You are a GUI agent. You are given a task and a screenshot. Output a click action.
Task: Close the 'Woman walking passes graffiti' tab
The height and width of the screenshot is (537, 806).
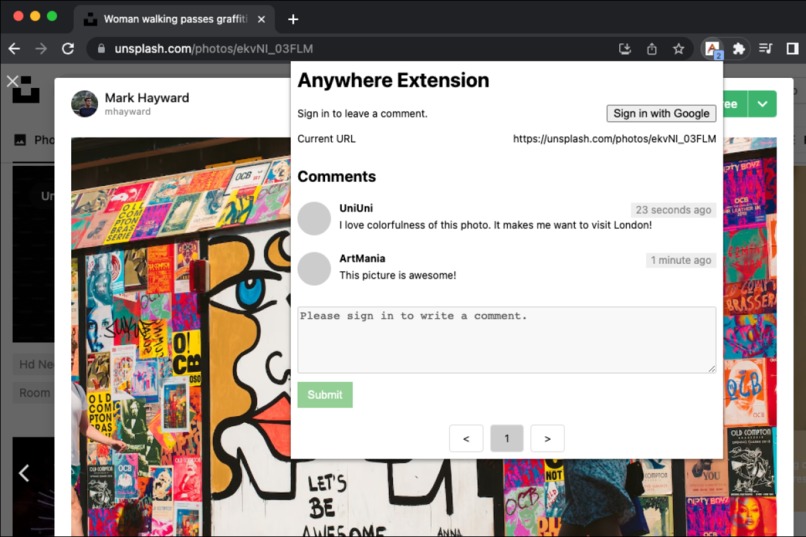pyautogui.click(x=261, y=19)
